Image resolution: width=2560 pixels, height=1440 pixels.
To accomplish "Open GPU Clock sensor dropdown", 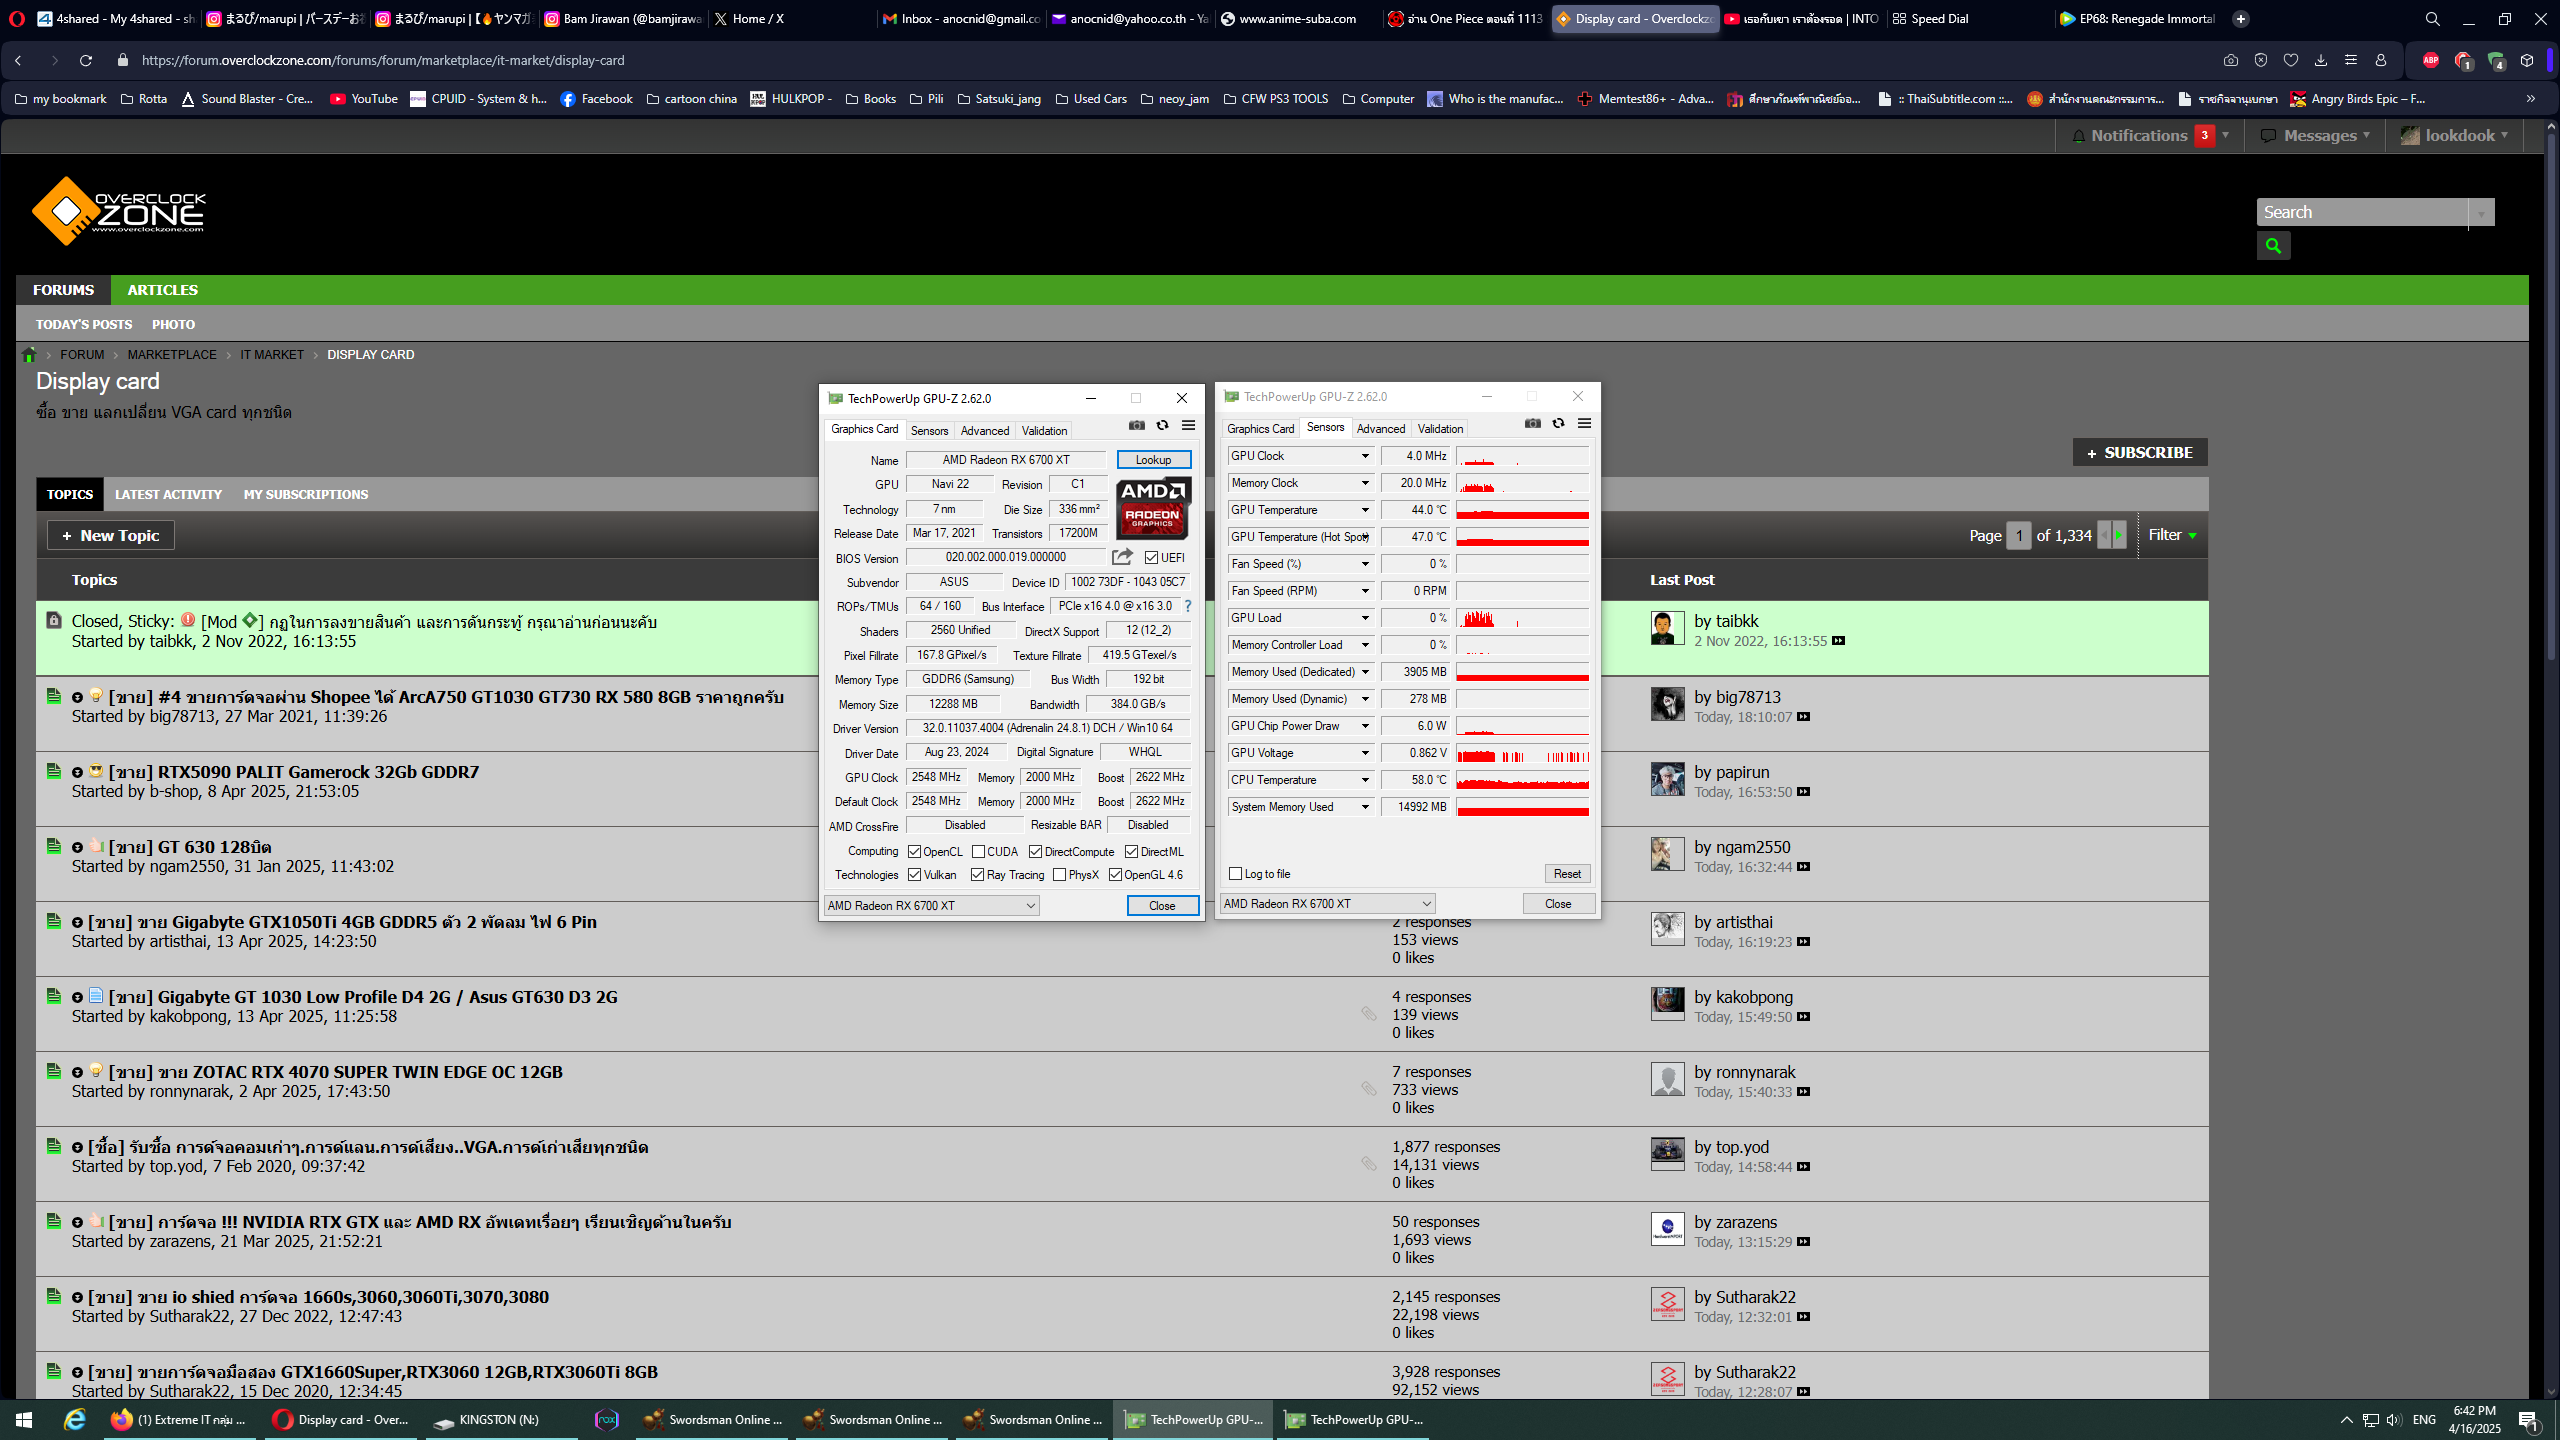I will 1364,456.
